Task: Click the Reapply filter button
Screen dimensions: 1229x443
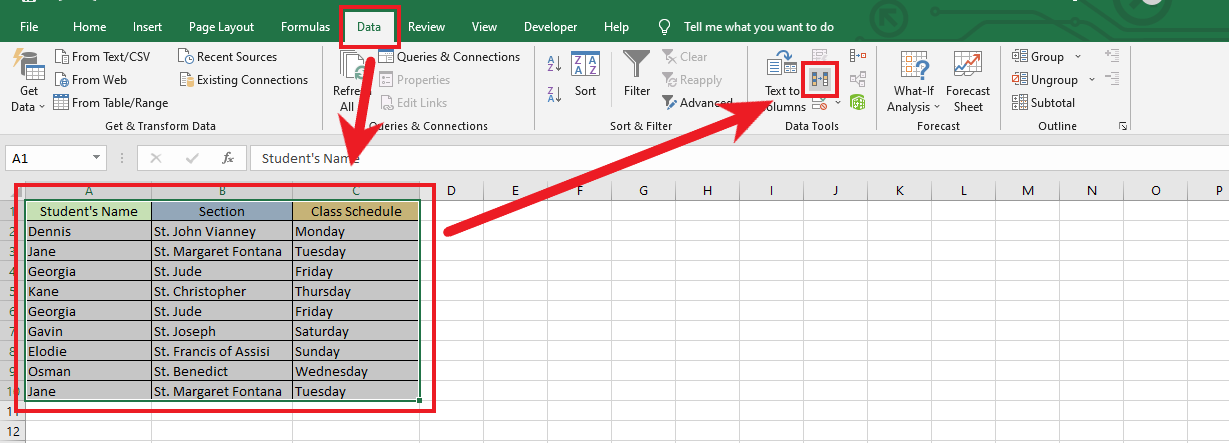Action: pyautogui.click(x=691, y=80)
